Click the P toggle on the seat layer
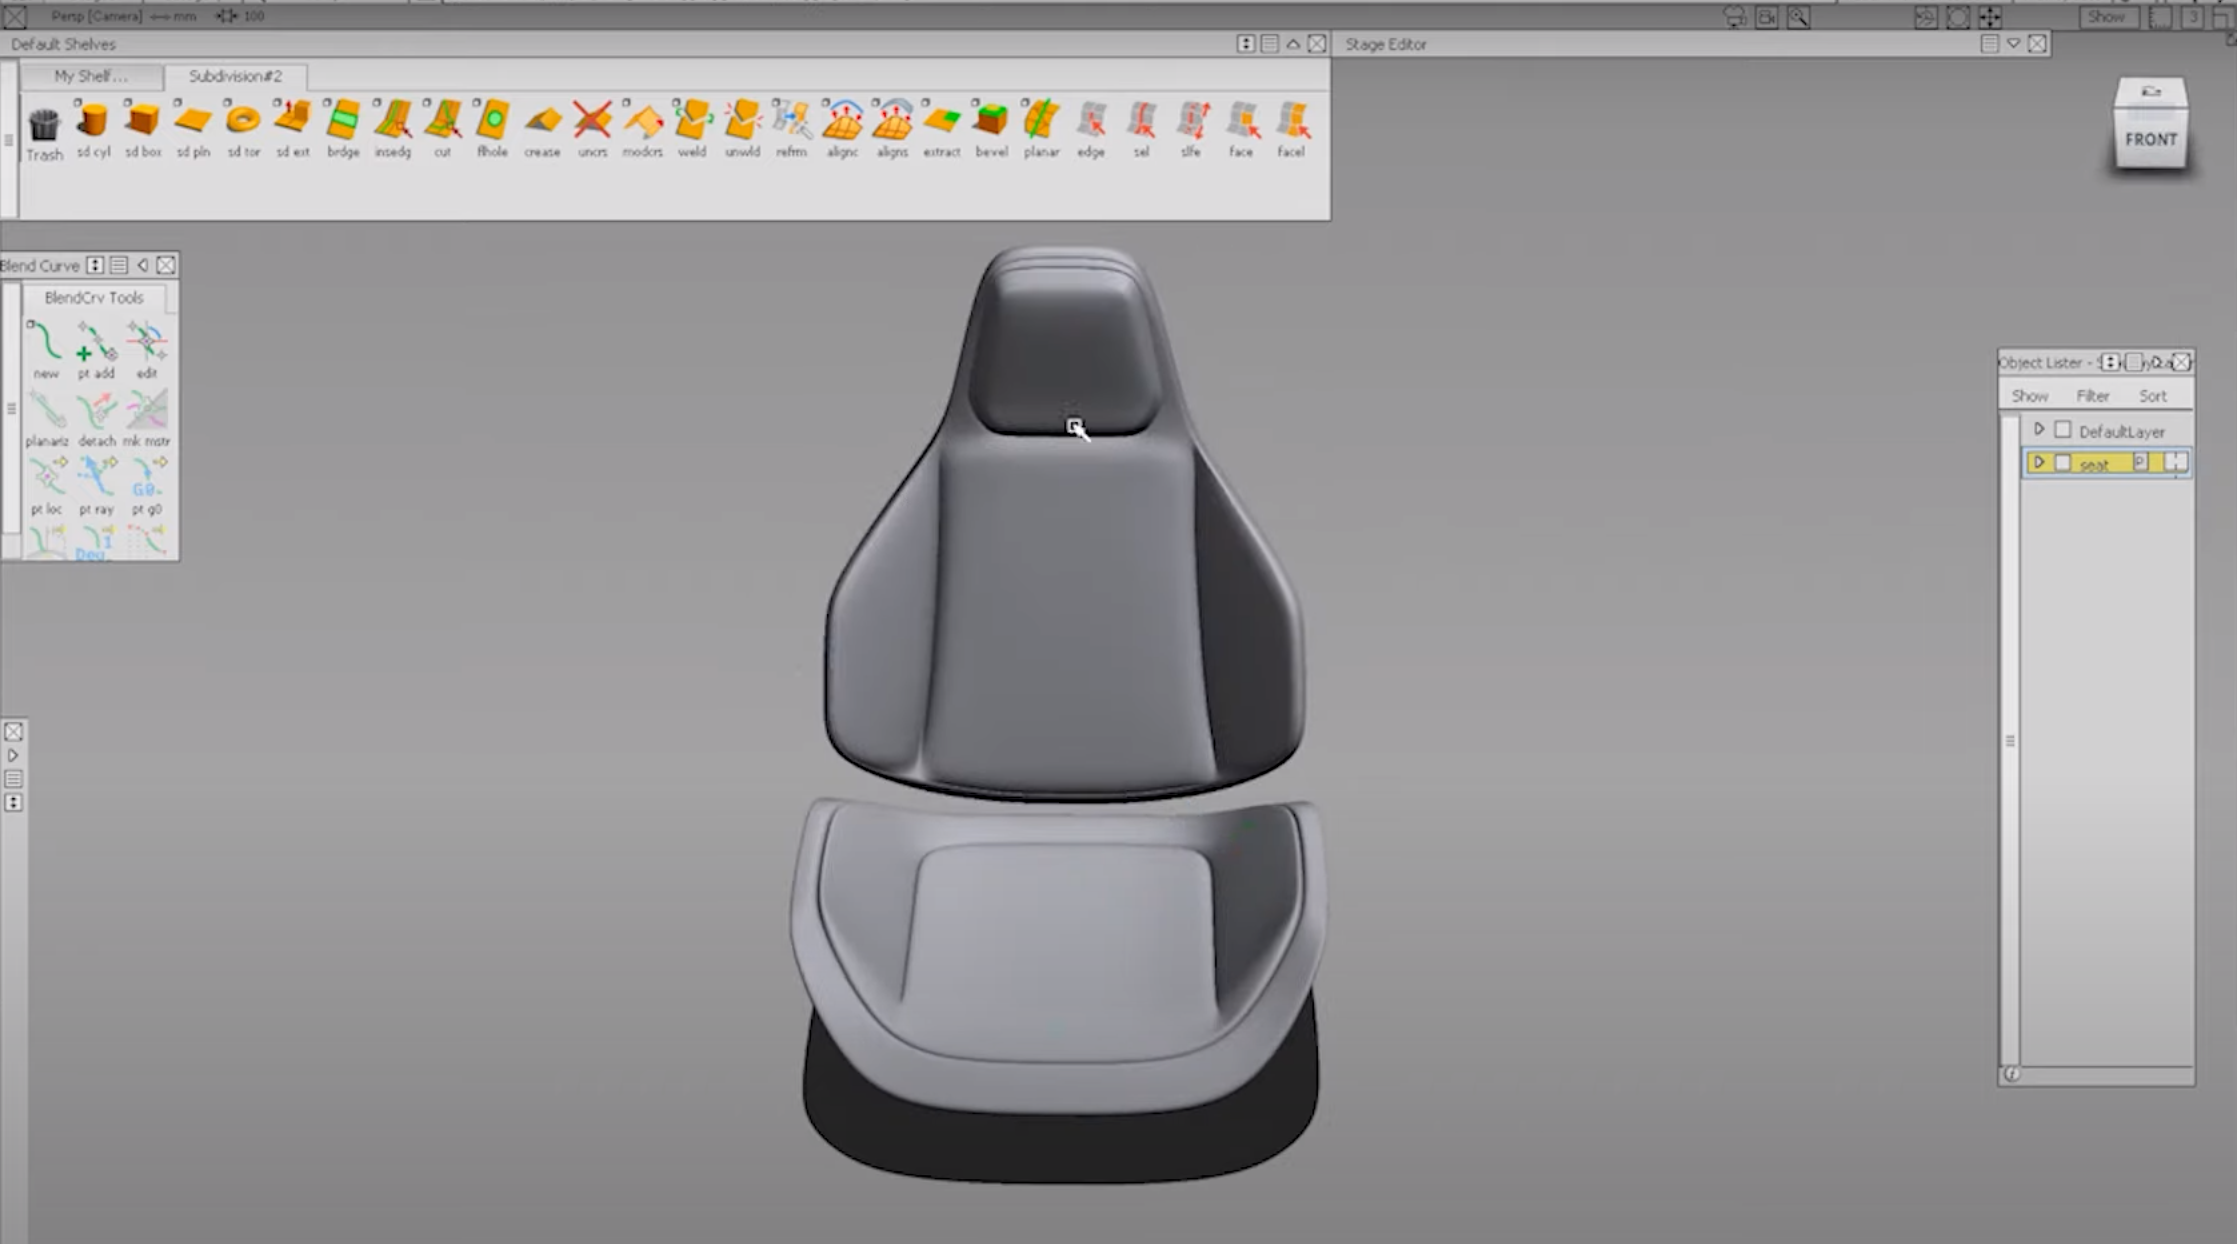 click(x=2140, y=462)
